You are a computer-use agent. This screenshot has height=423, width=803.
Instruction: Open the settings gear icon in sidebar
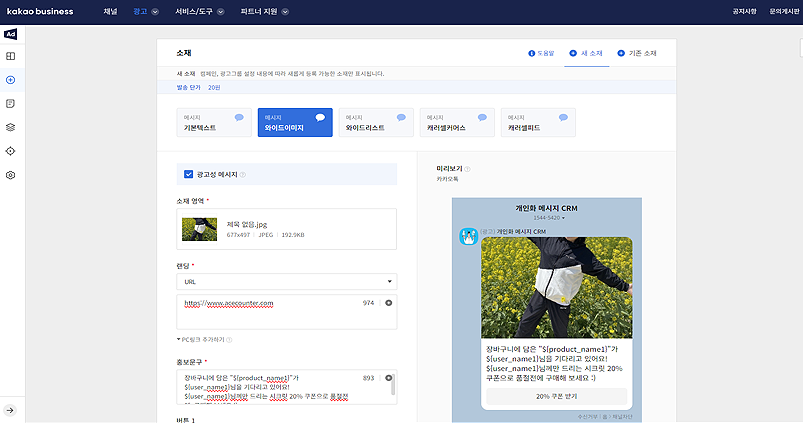(x=10, y=175)
